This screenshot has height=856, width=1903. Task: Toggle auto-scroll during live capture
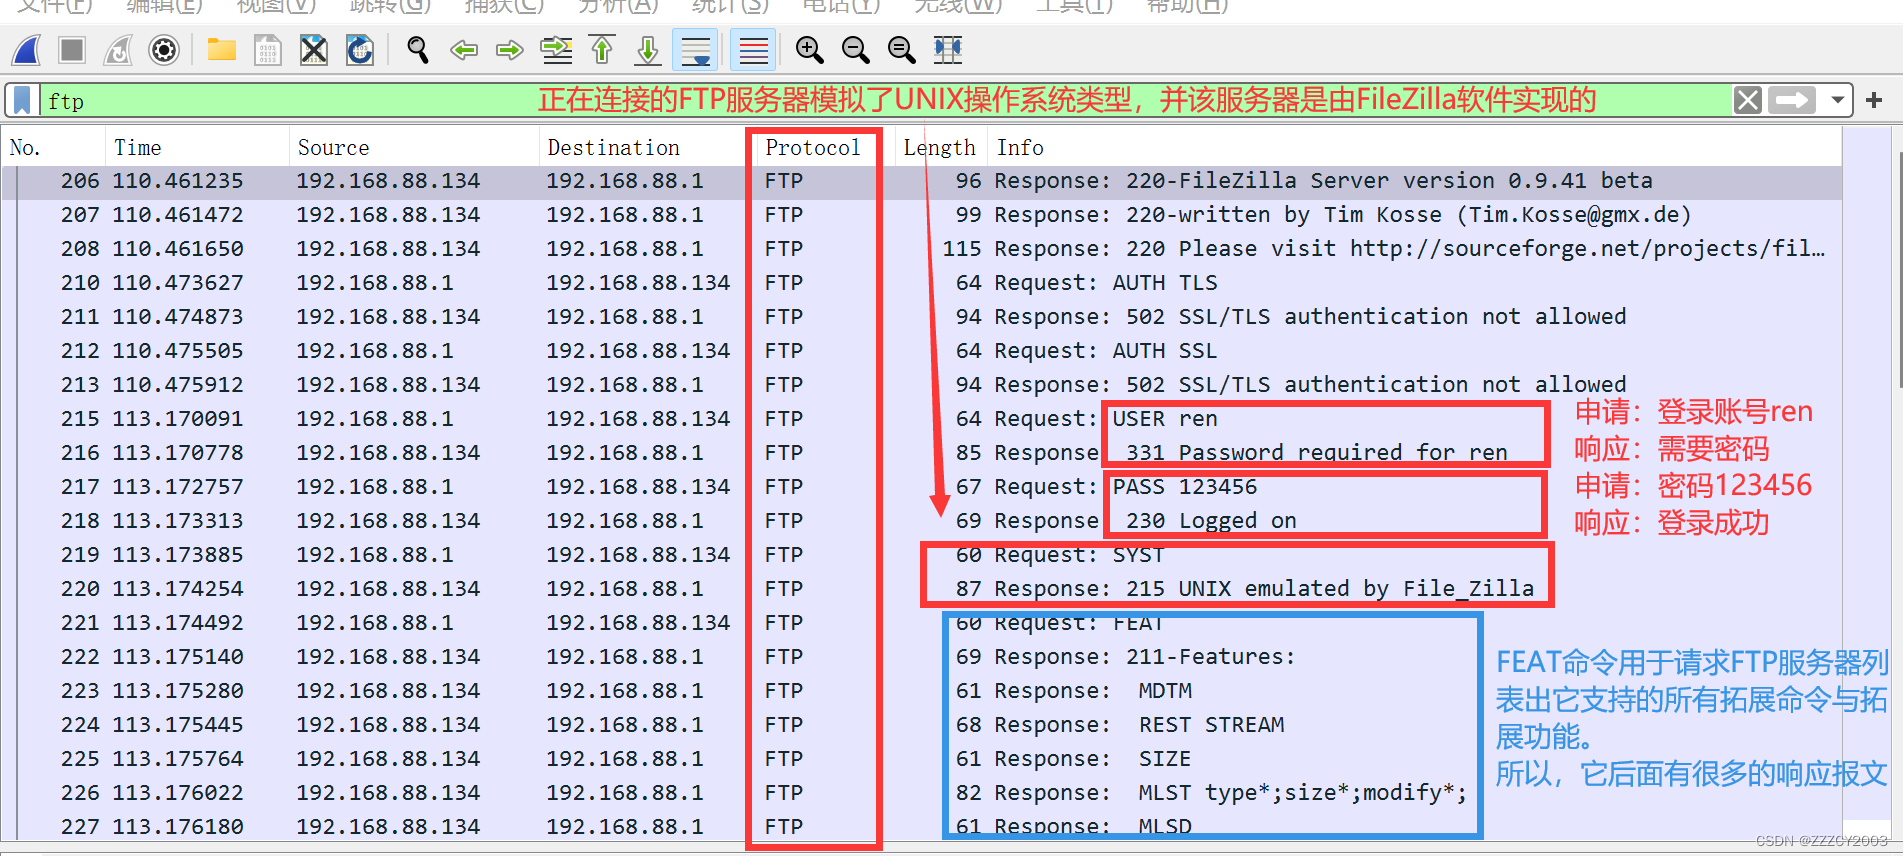click(696, 50)
